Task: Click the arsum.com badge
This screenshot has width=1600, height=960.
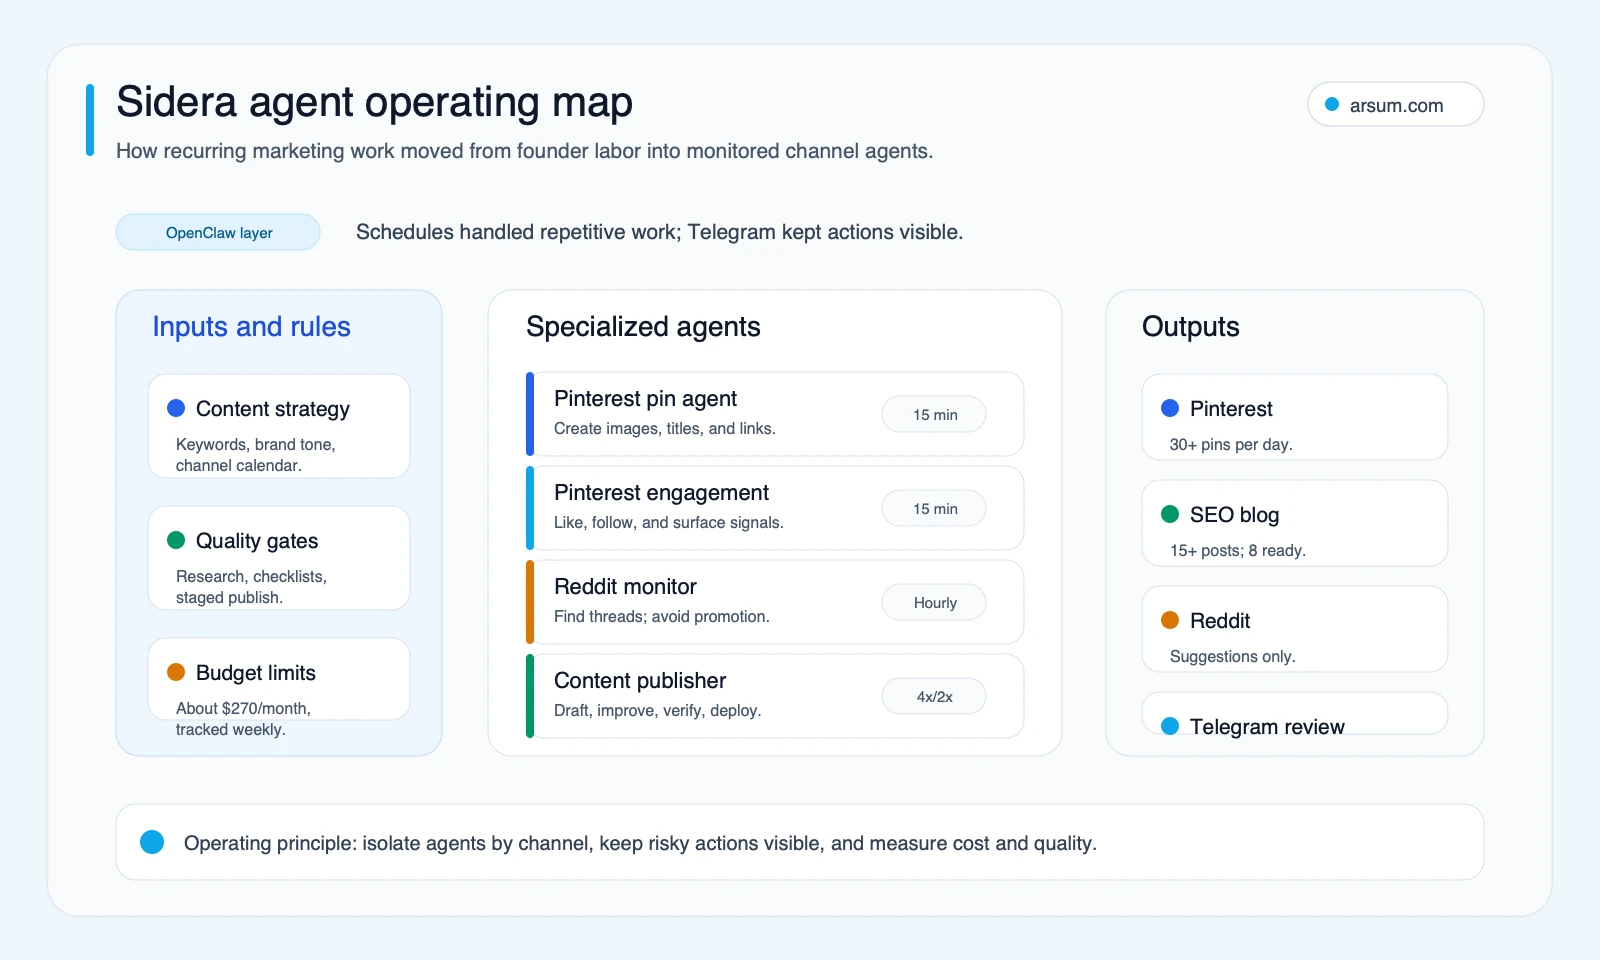Action: [1395, 104]
